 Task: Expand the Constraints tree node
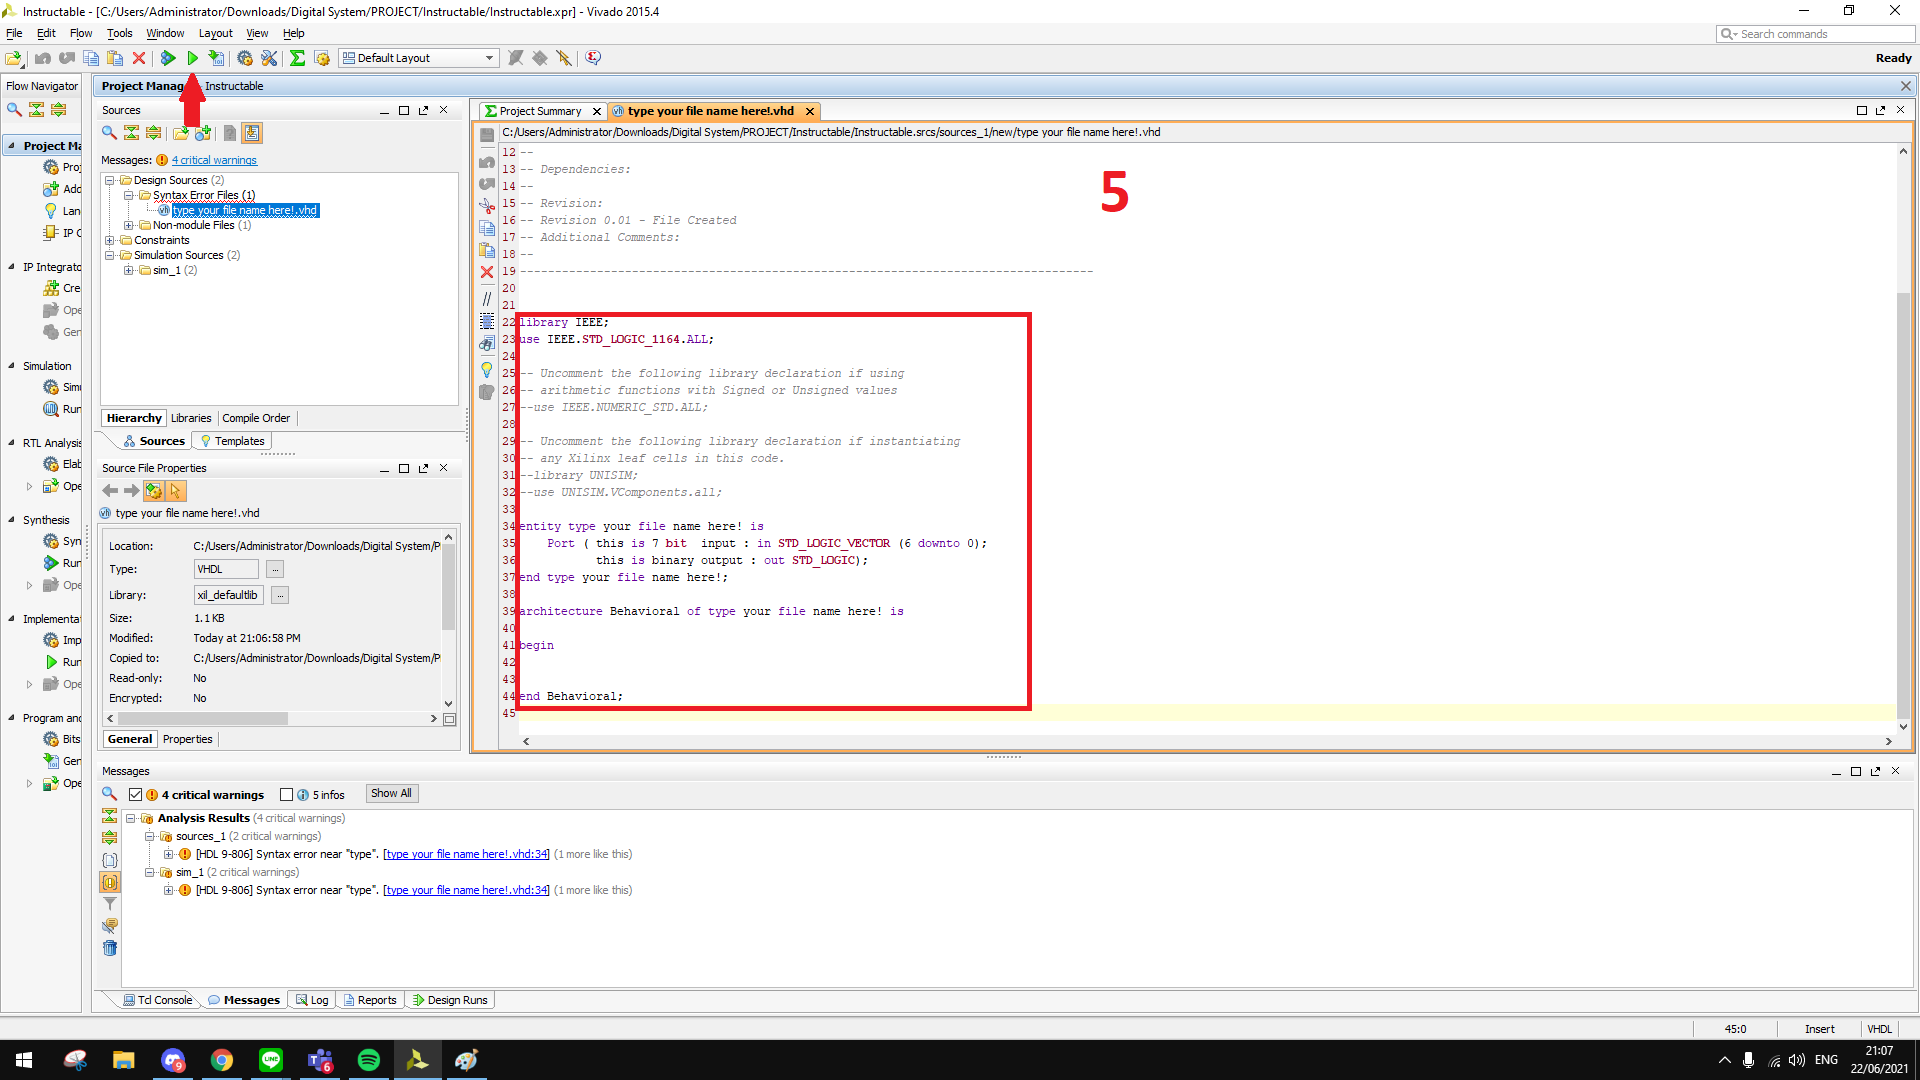point(110,240)
